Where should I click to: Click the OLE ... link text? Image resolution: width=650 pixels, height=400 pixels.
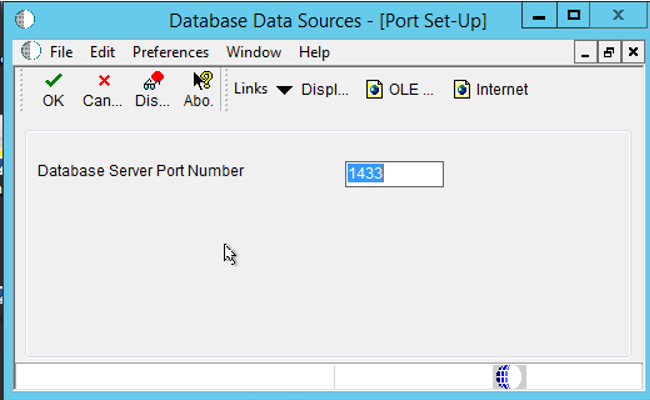click(x=411, y=89)
